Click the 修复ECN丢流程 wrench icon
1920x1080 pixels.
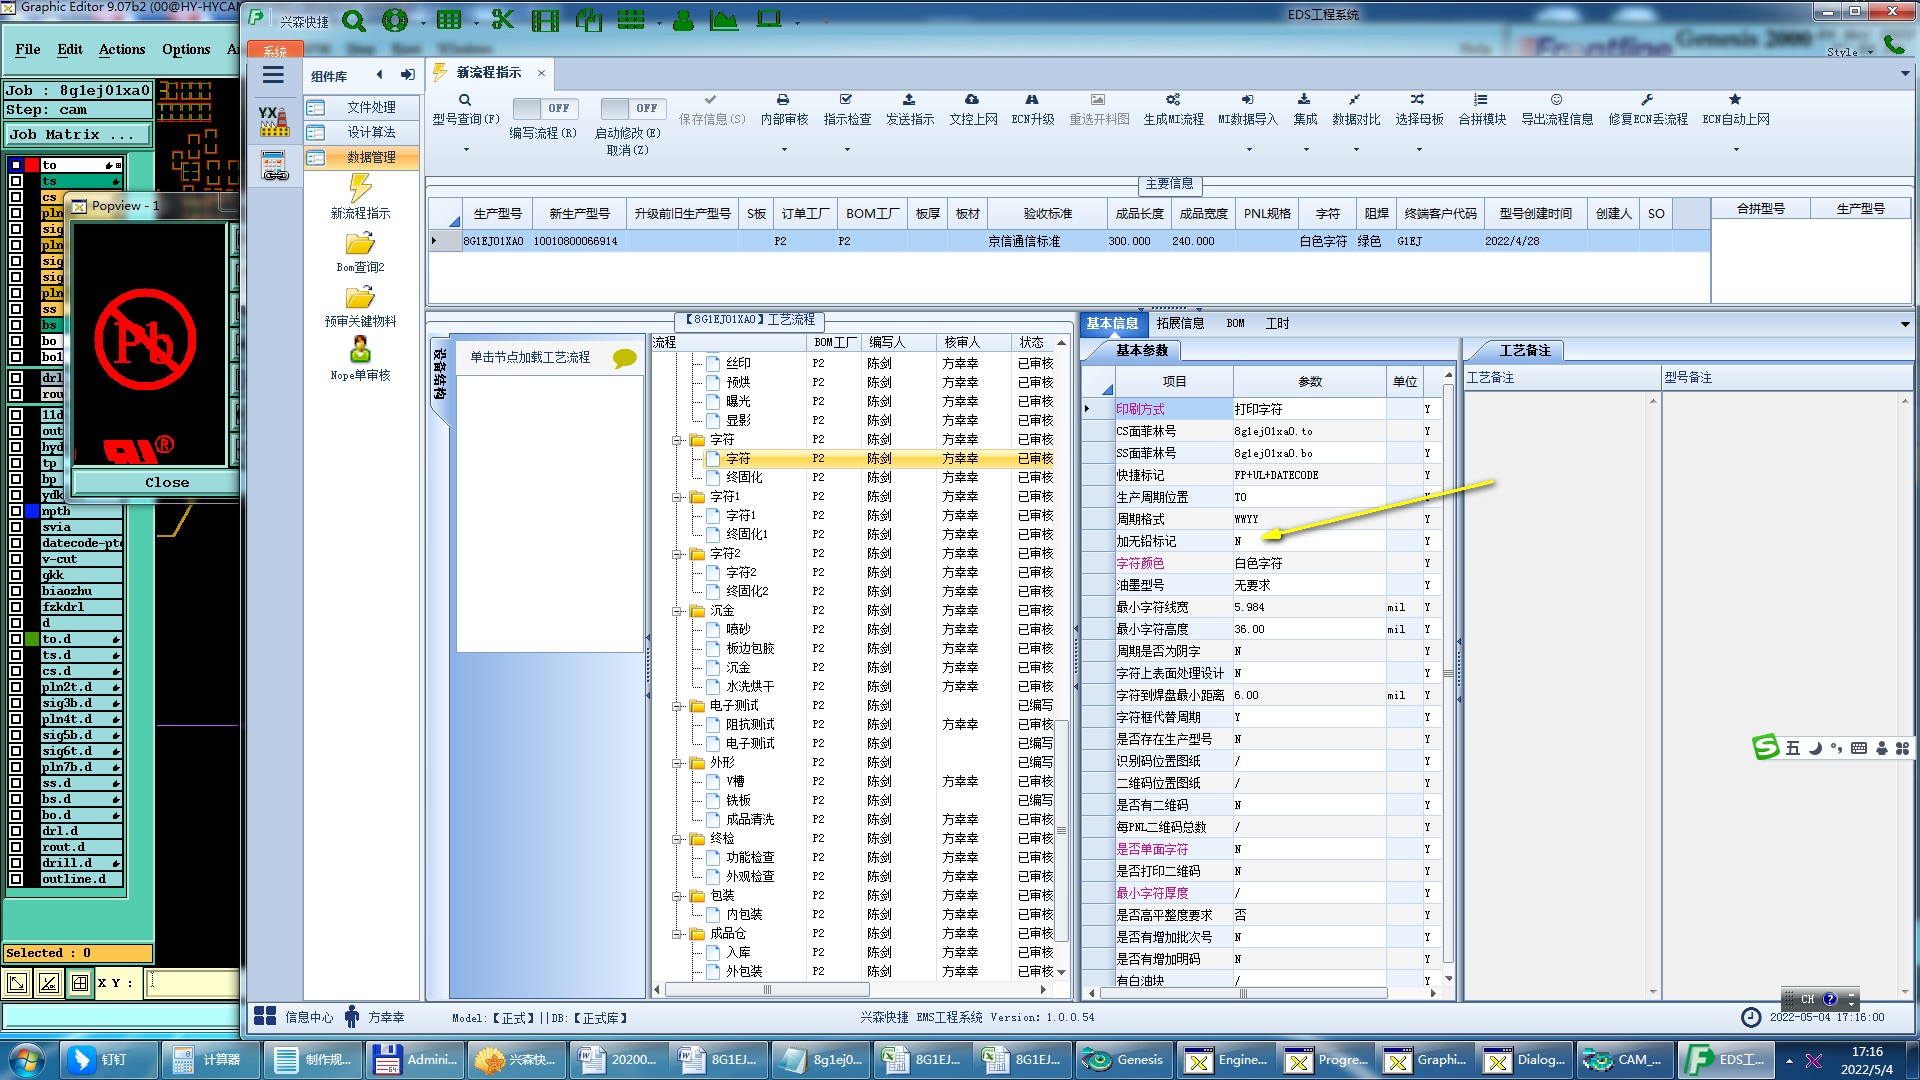[1647, 100]
